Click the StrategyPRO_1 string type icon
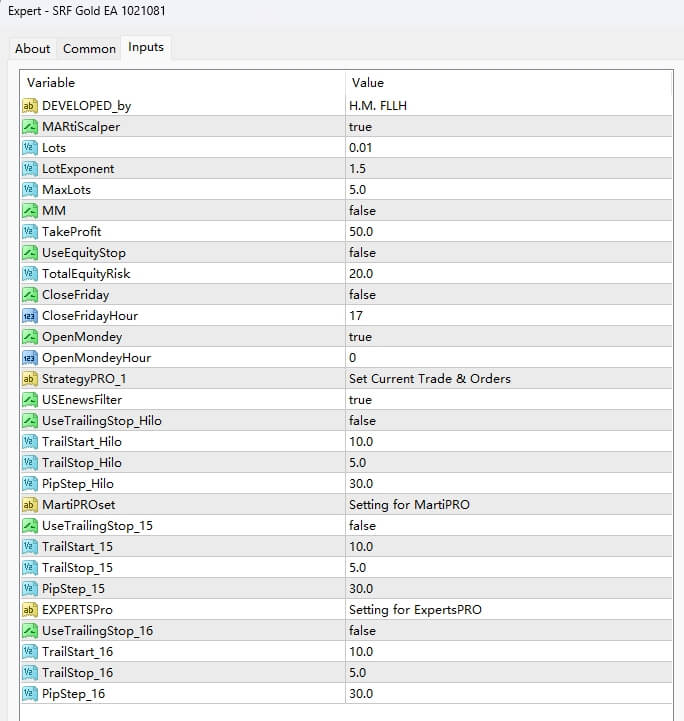The width and height of the screenshot is (684, 721). coord(30,378)
